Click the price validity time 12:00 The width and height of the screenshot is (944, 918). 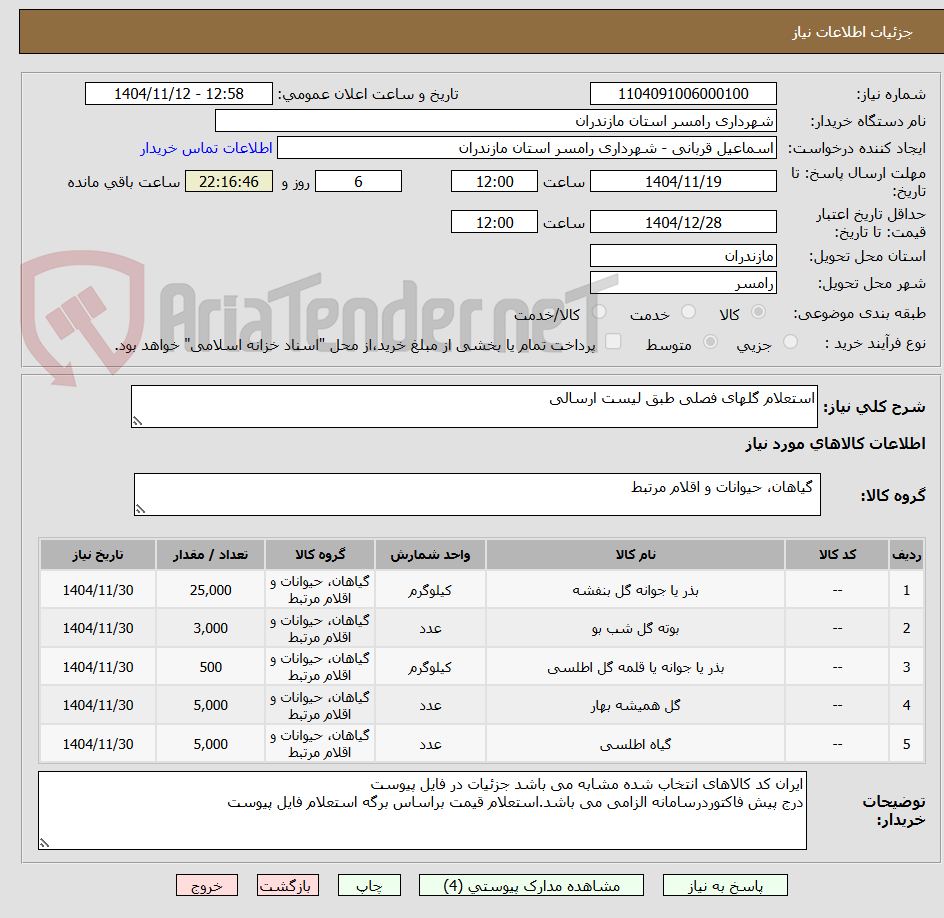coord(494,222)
